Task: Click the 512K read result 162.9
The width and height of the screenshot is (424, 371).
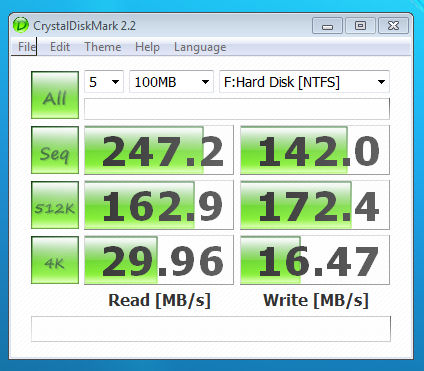Action: (159, 205)
